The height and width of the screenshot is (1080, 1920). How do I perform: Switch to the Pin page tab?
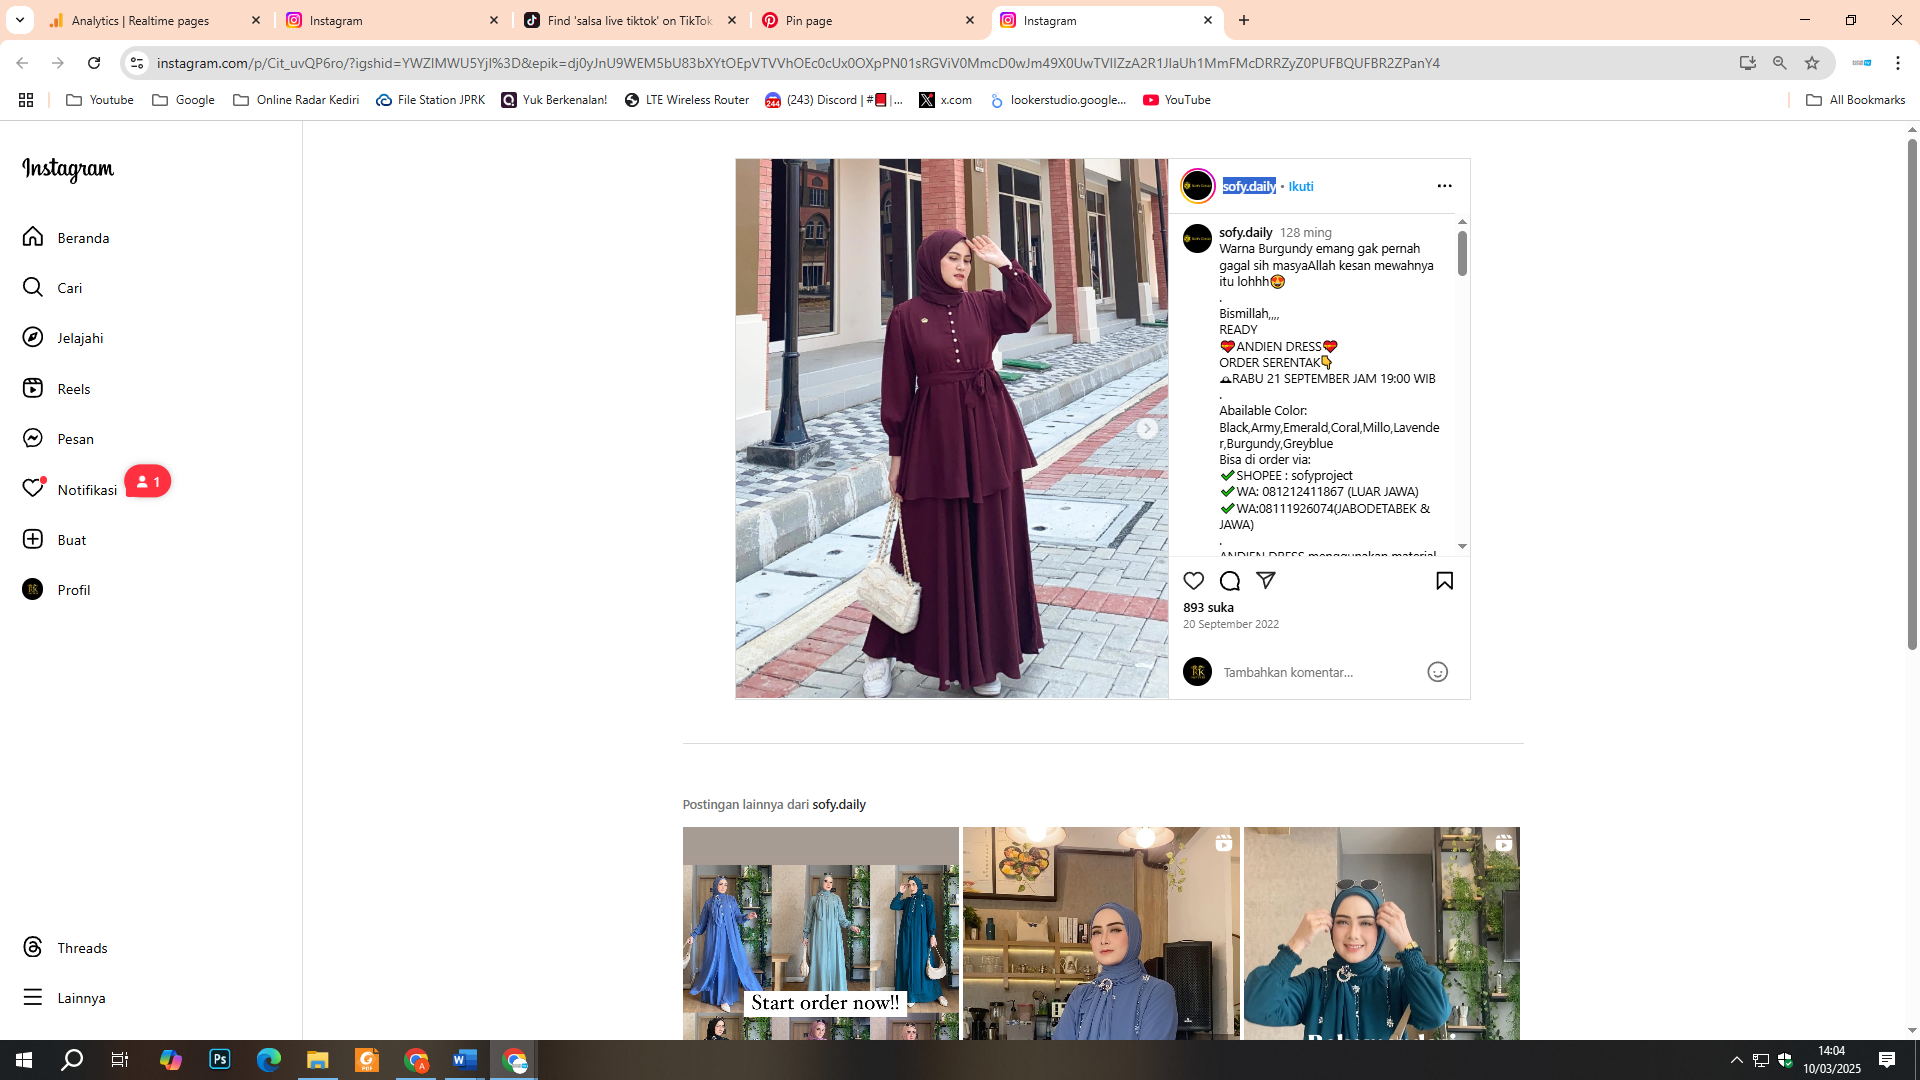[x=869, y=20]
